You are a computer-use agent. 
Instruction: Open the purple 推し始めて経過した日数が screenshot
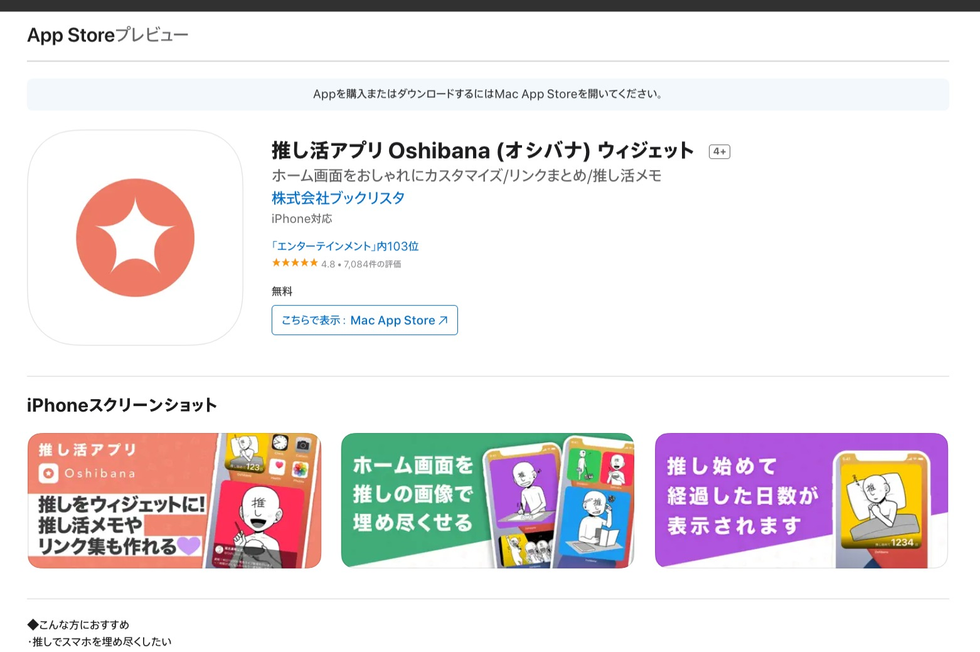[801, 501]
